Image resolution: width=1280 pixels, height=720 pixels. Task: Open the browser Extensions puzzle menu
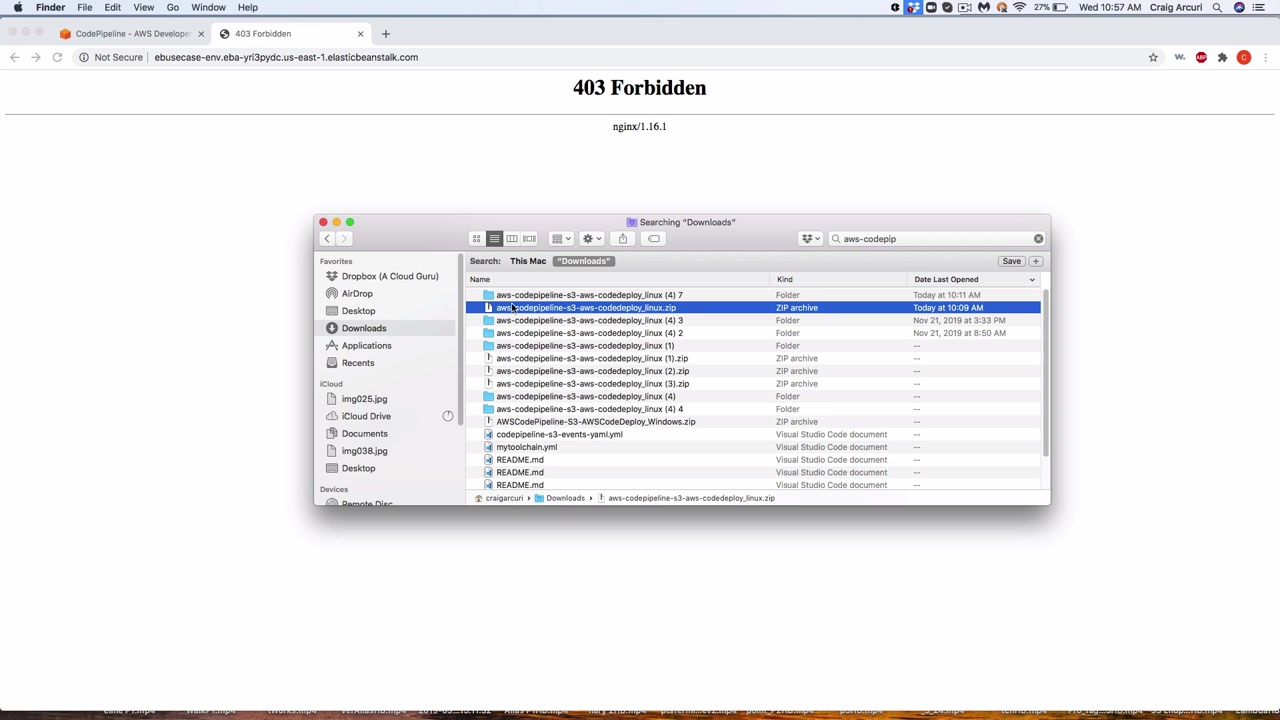point(1222,57)
